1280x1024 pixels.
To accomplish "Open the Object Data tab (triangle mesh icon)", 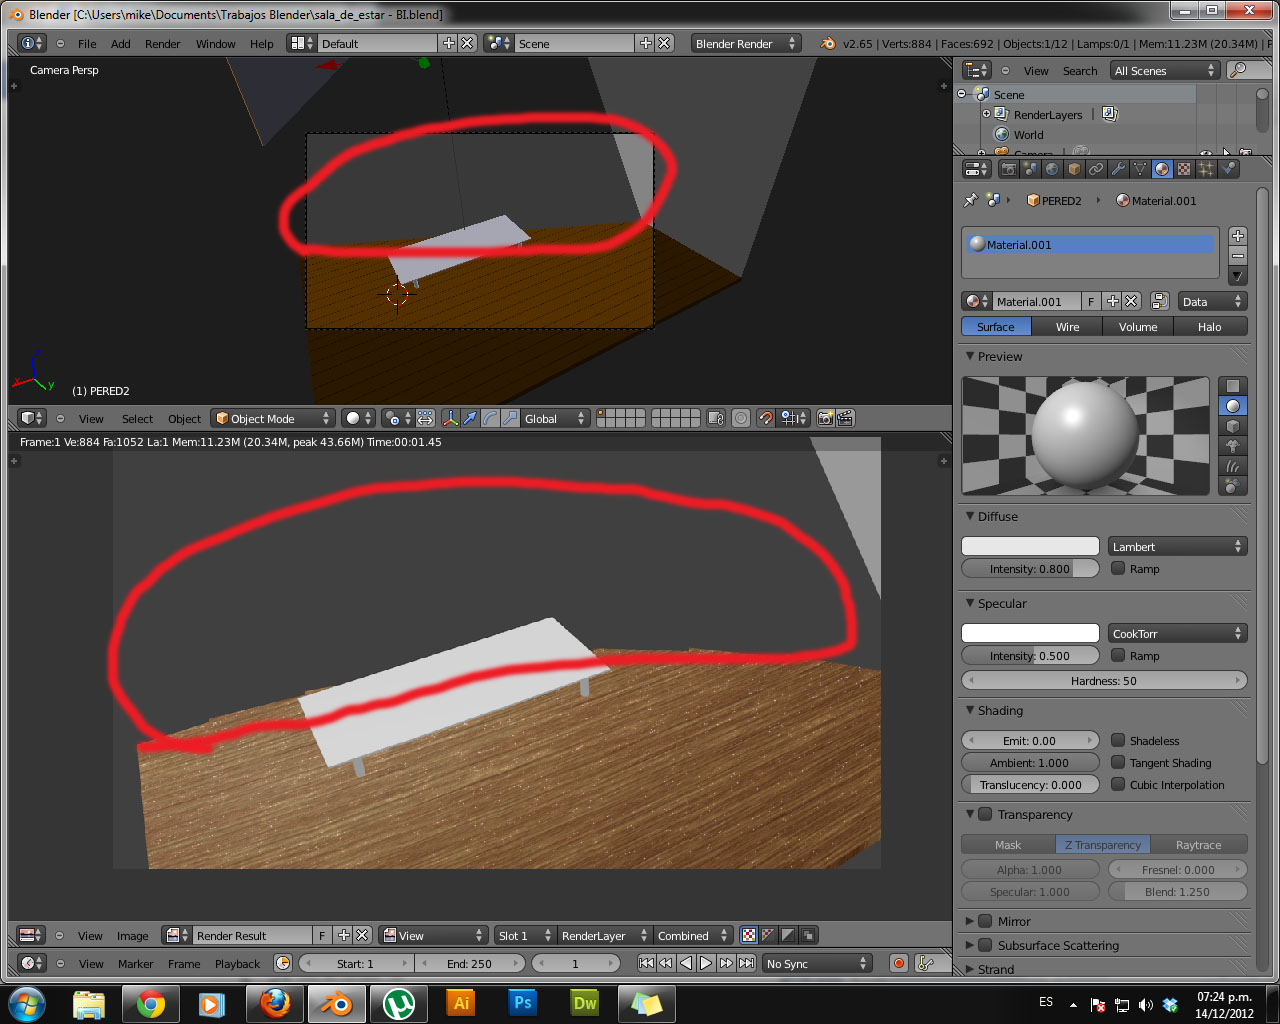I will click(x=1140, y=169).
